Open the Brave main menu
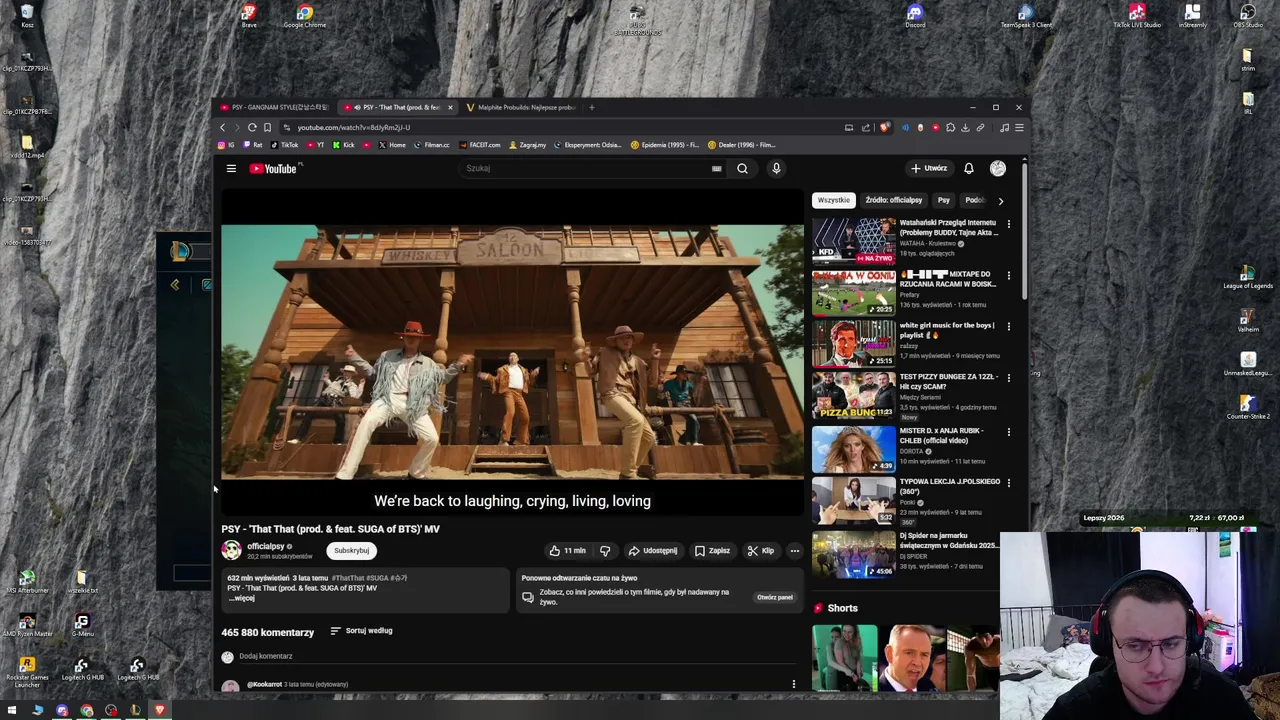The image size is (1280, 720). click(1019, 127)
